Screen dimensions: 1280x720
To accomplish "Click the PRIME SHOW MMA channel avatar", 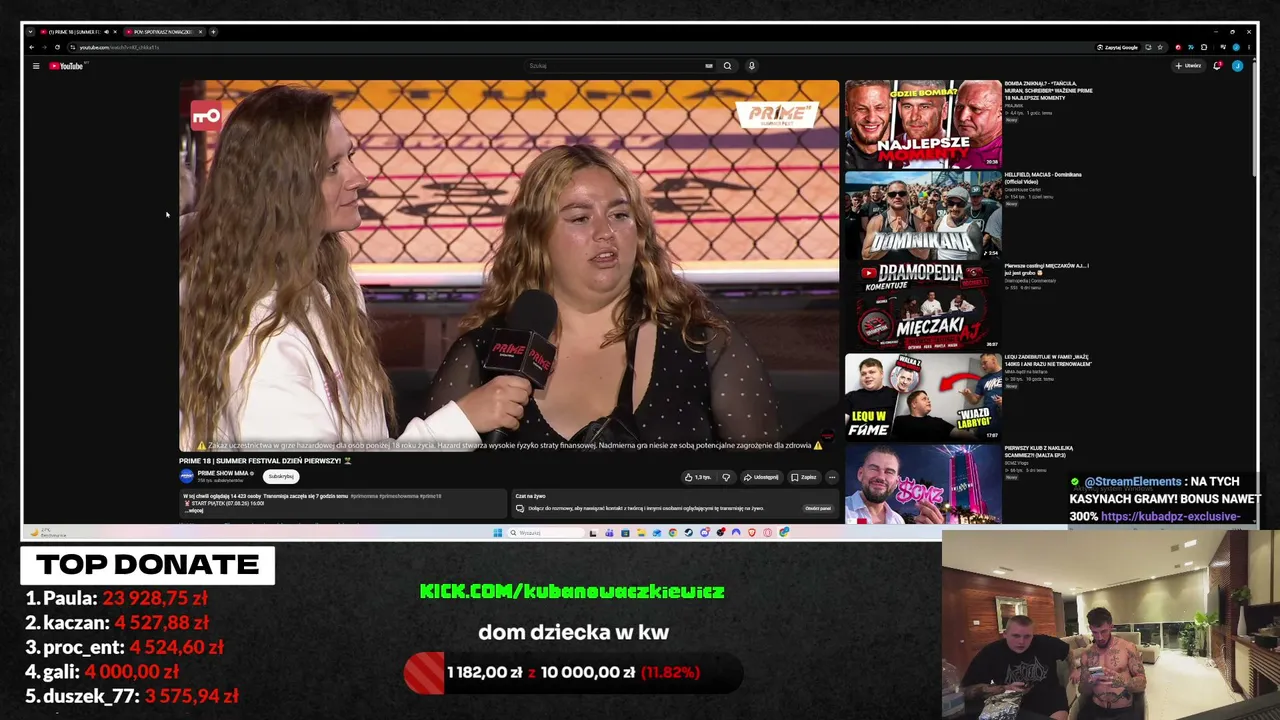I will click(186, 476).
